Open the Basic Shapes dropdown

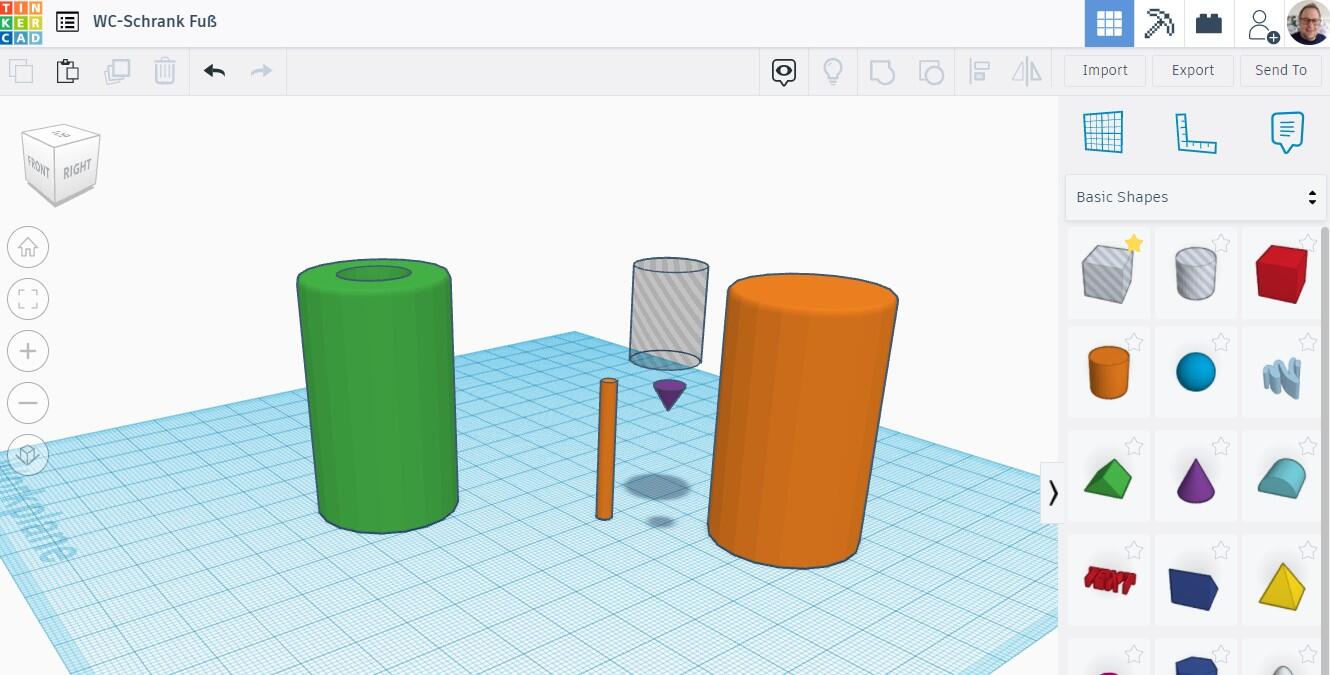(1195, 197)
